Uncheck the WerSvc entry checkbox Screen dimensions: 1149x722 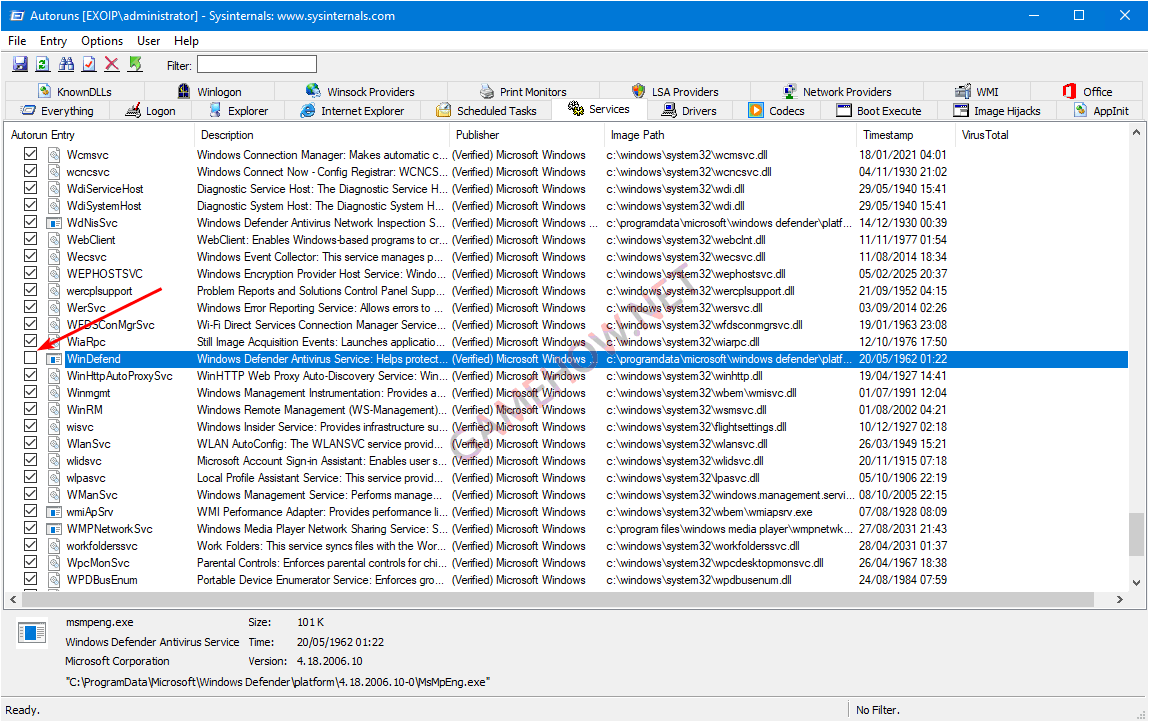pos(30,307)
